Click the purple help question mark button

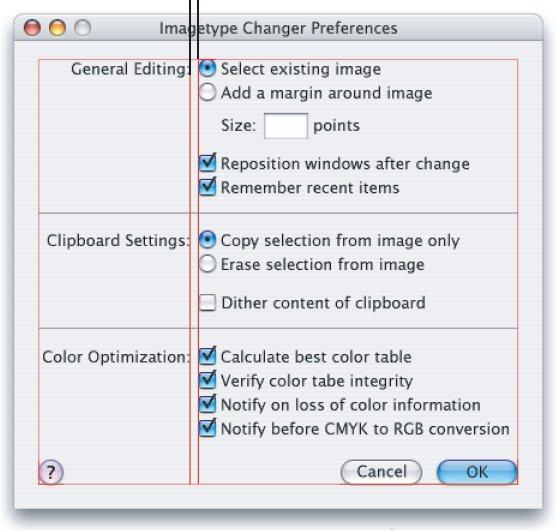pyautogui.click(x=51, y=472)
